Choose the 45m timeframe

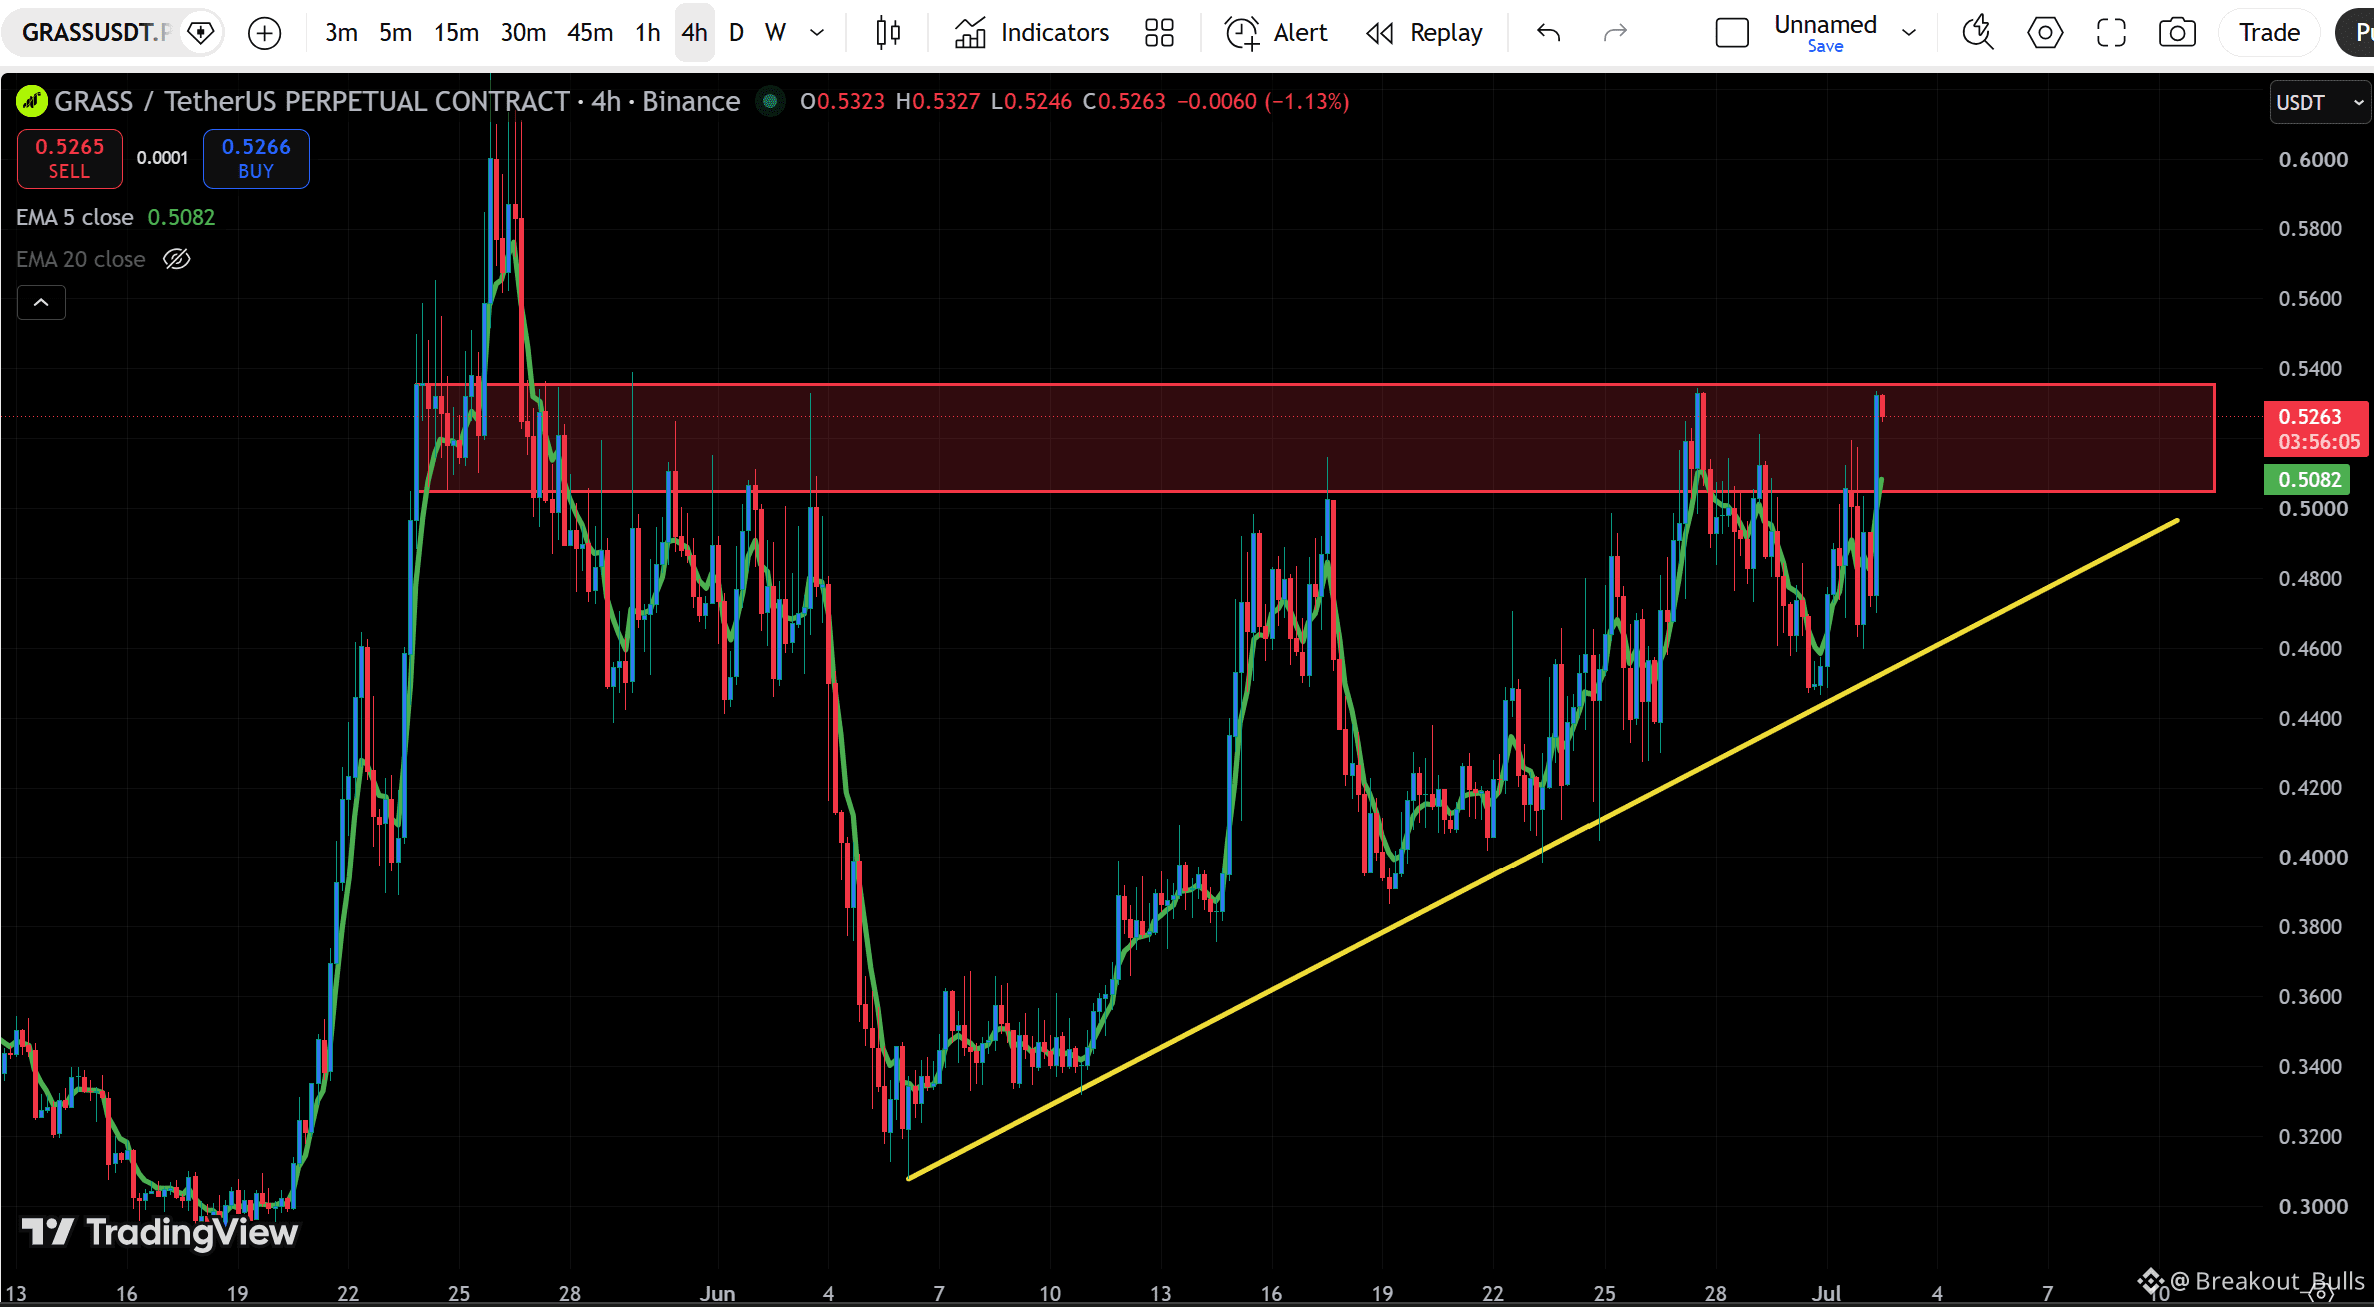coord(590,33)
